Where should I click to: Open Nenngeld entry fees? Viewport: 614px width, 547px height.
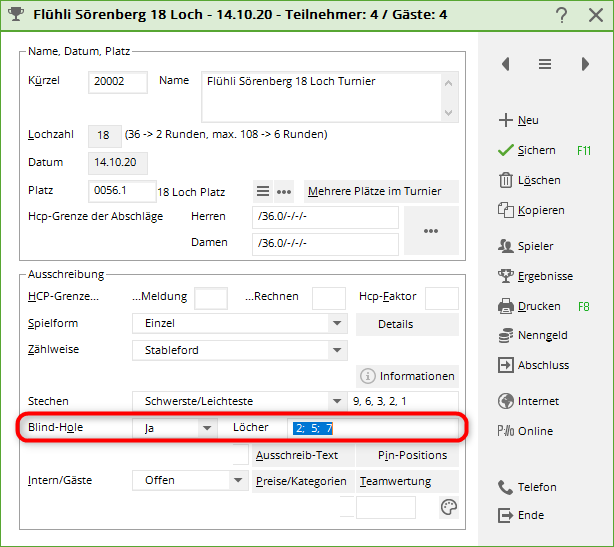point(505,335)
